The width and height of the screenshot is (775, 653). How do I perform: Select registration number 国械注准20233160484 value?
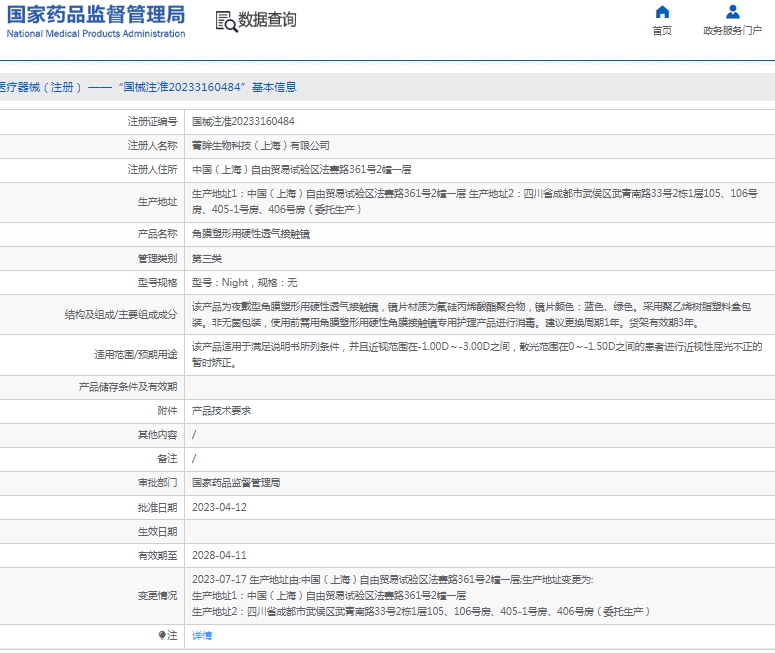pyautogui.click(x=243, y=121)
